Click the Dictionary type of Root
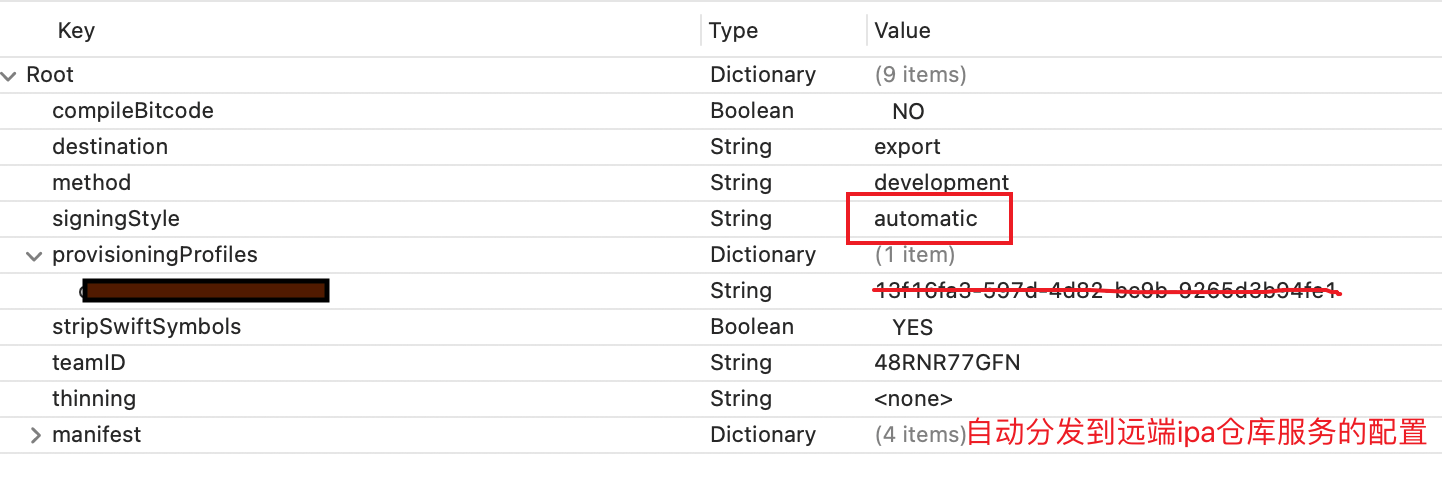 point(763,75)
